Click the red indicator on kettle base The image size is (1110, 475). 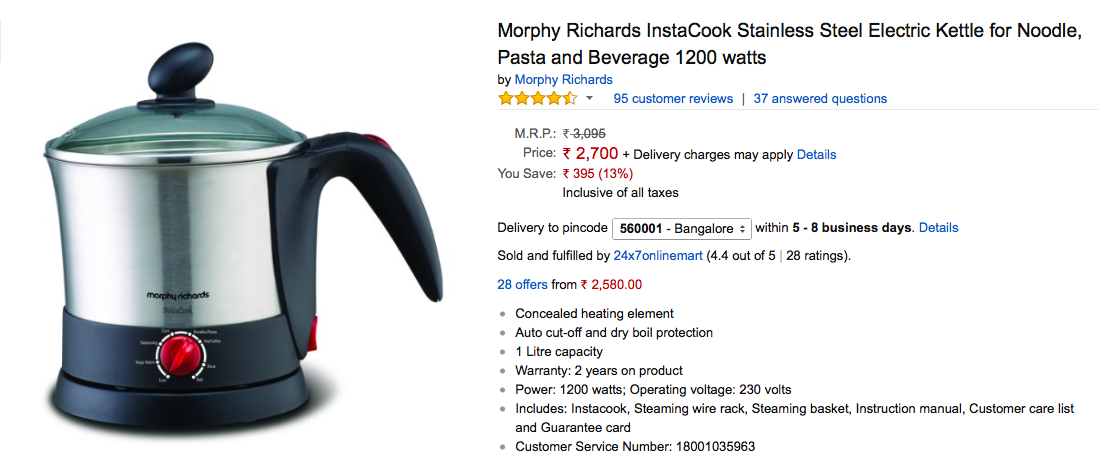pyautogui.click(x=314, y=330)
